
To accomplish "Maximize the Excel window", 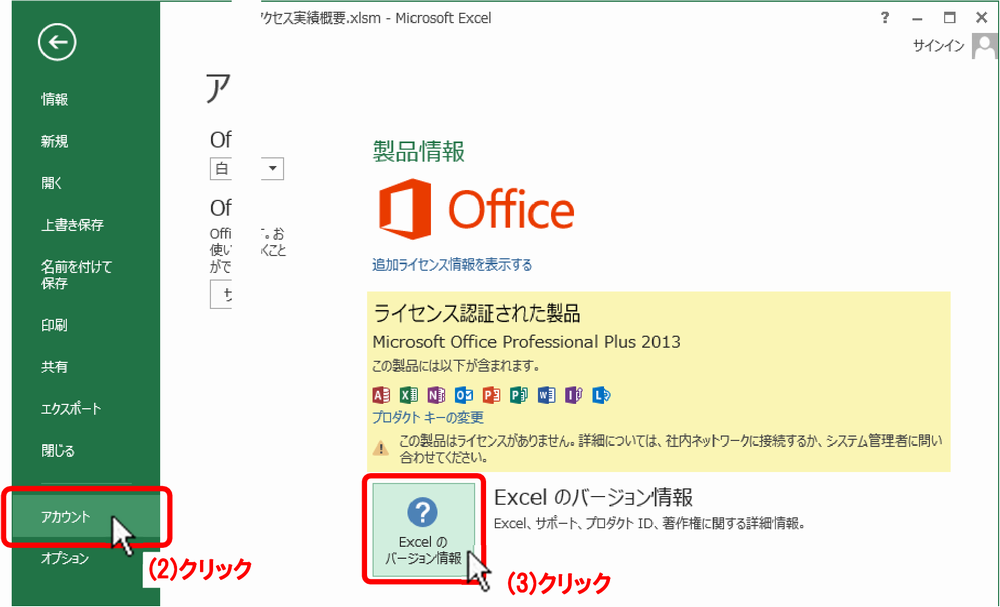I will tap(950, 18).
